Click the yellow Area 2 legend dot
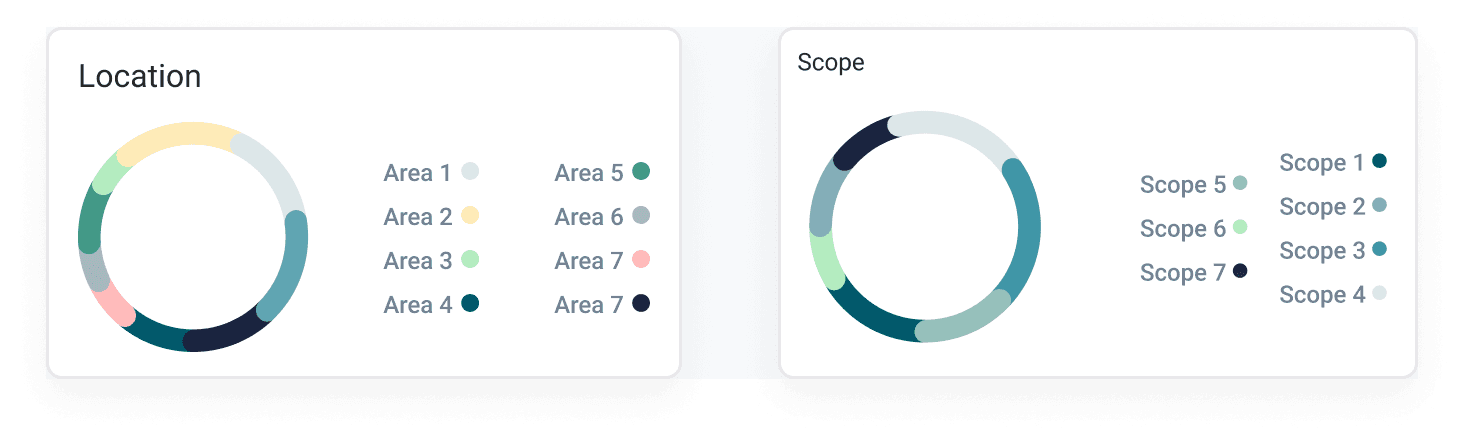The height and width of the screenshot is (442, 1462). [469, 216]
